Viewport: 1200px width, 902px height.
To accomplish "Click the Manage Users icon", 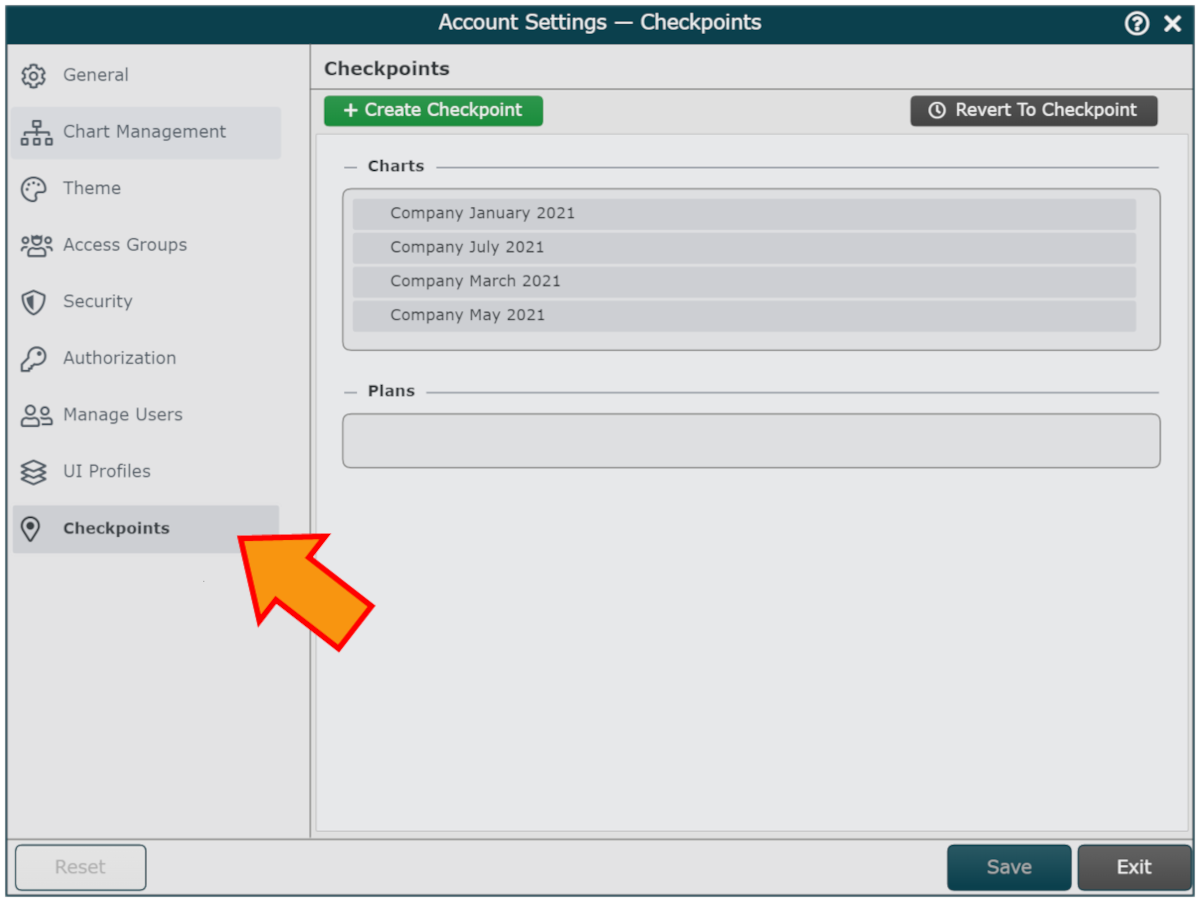I will click(x=36, y=415).
